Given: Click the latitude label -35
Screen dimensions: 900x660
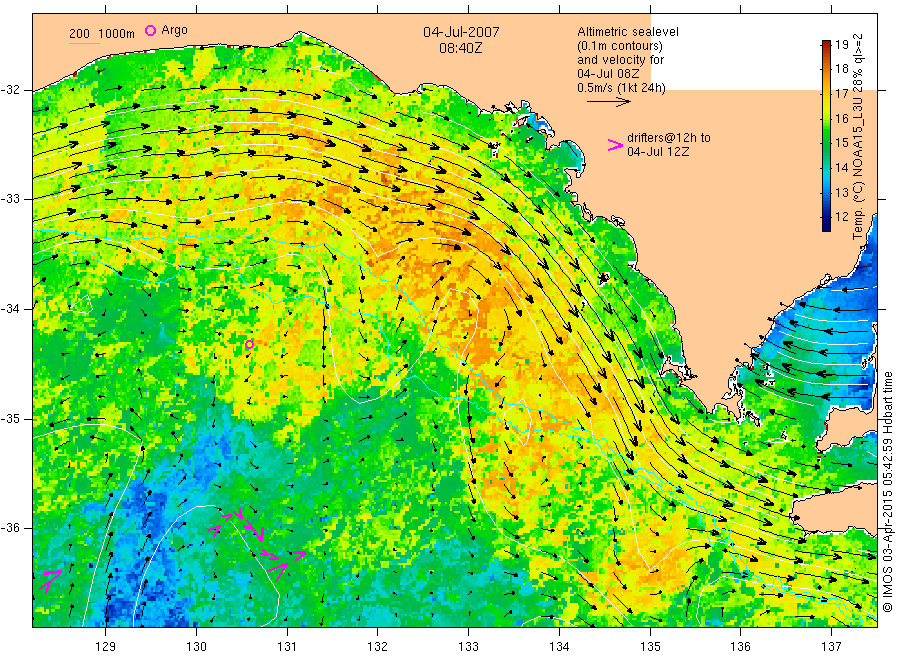Looking at the screenshot, I should (11, 418).
